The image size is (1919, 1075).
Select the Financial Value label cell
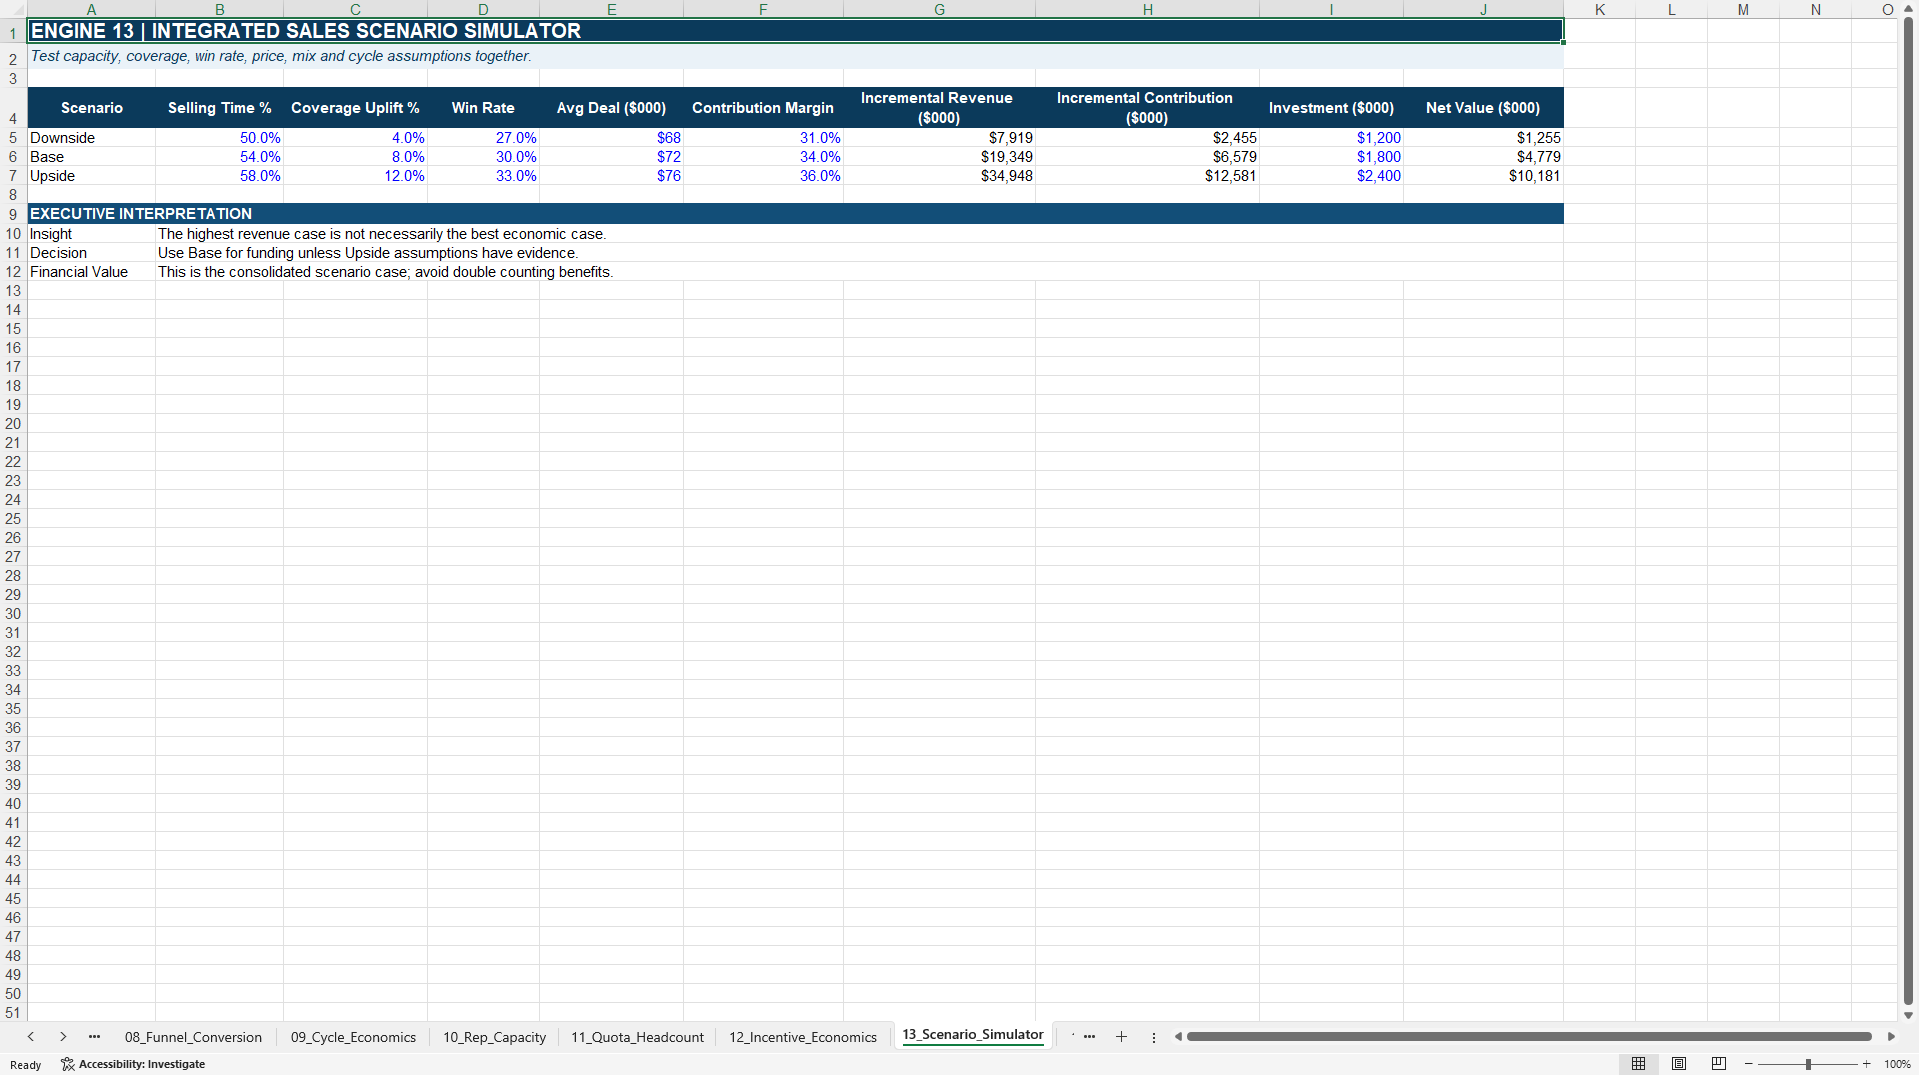point(91,272)
